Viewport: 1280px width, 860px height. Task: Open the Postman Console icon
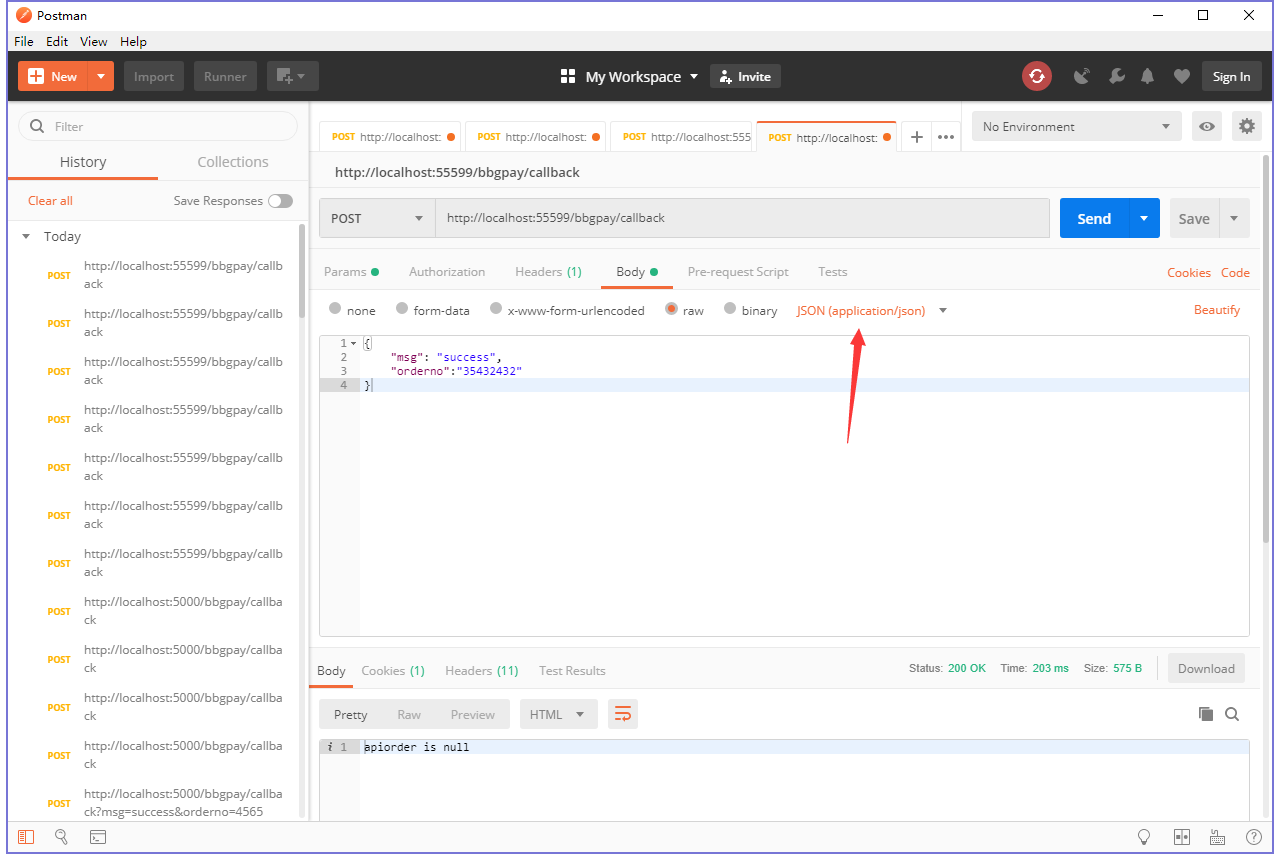(98, 837)
